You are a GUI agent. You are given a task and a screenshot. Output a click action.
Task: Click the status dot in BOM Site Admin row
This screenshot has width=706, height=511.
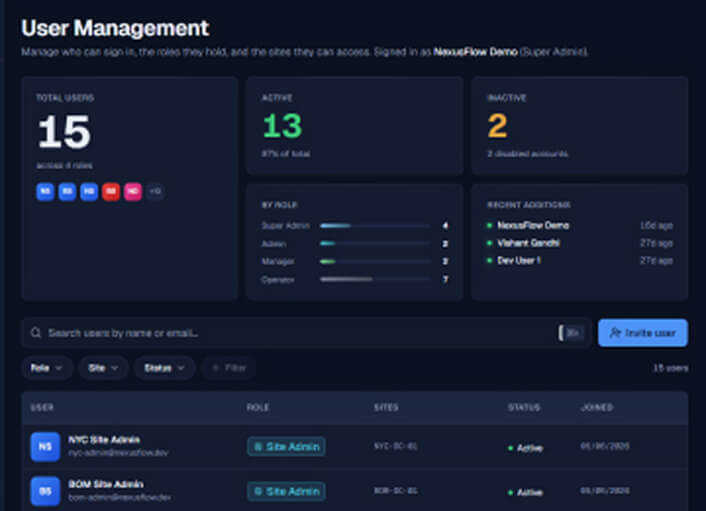pyautogui.click(x=511, y=493)
